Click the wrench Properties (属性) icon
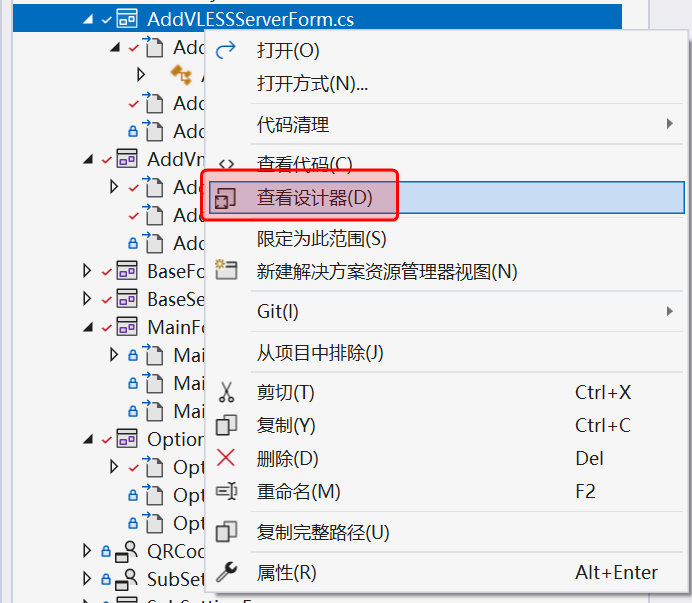 [227, 572]
